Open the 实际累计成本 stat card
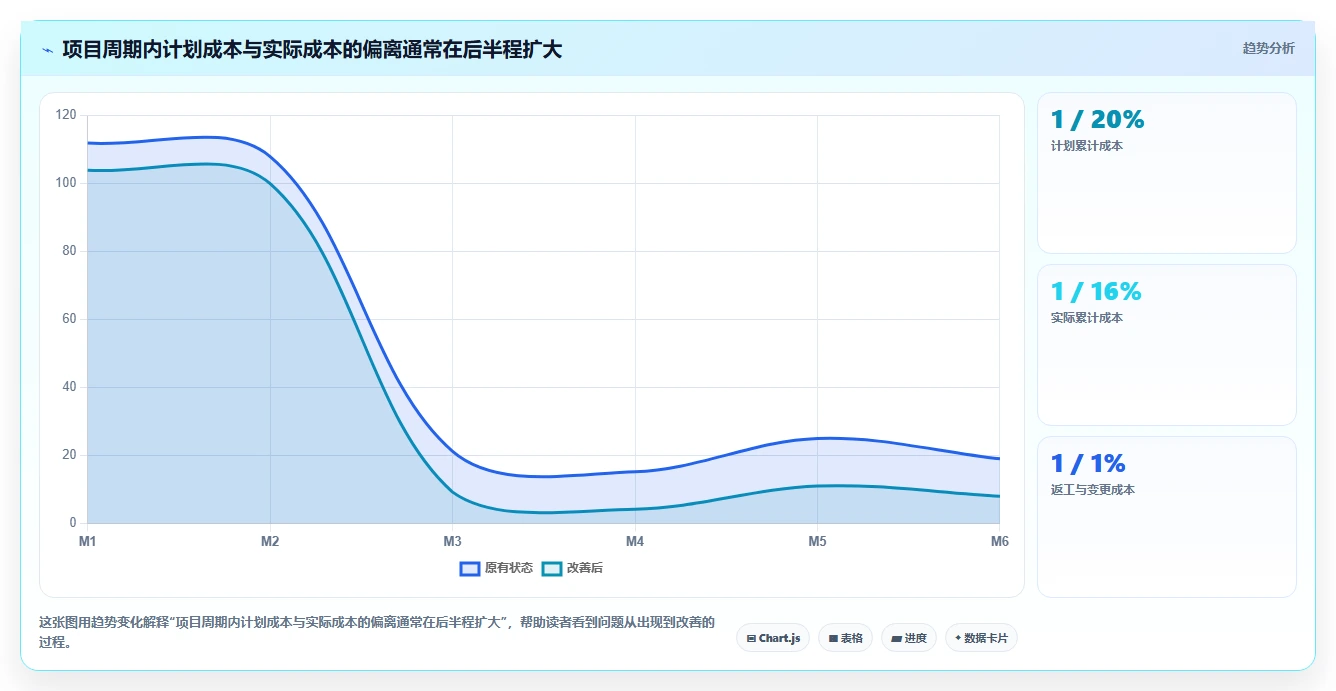Screen dimensions: 1336x691 pos(1167,345)
